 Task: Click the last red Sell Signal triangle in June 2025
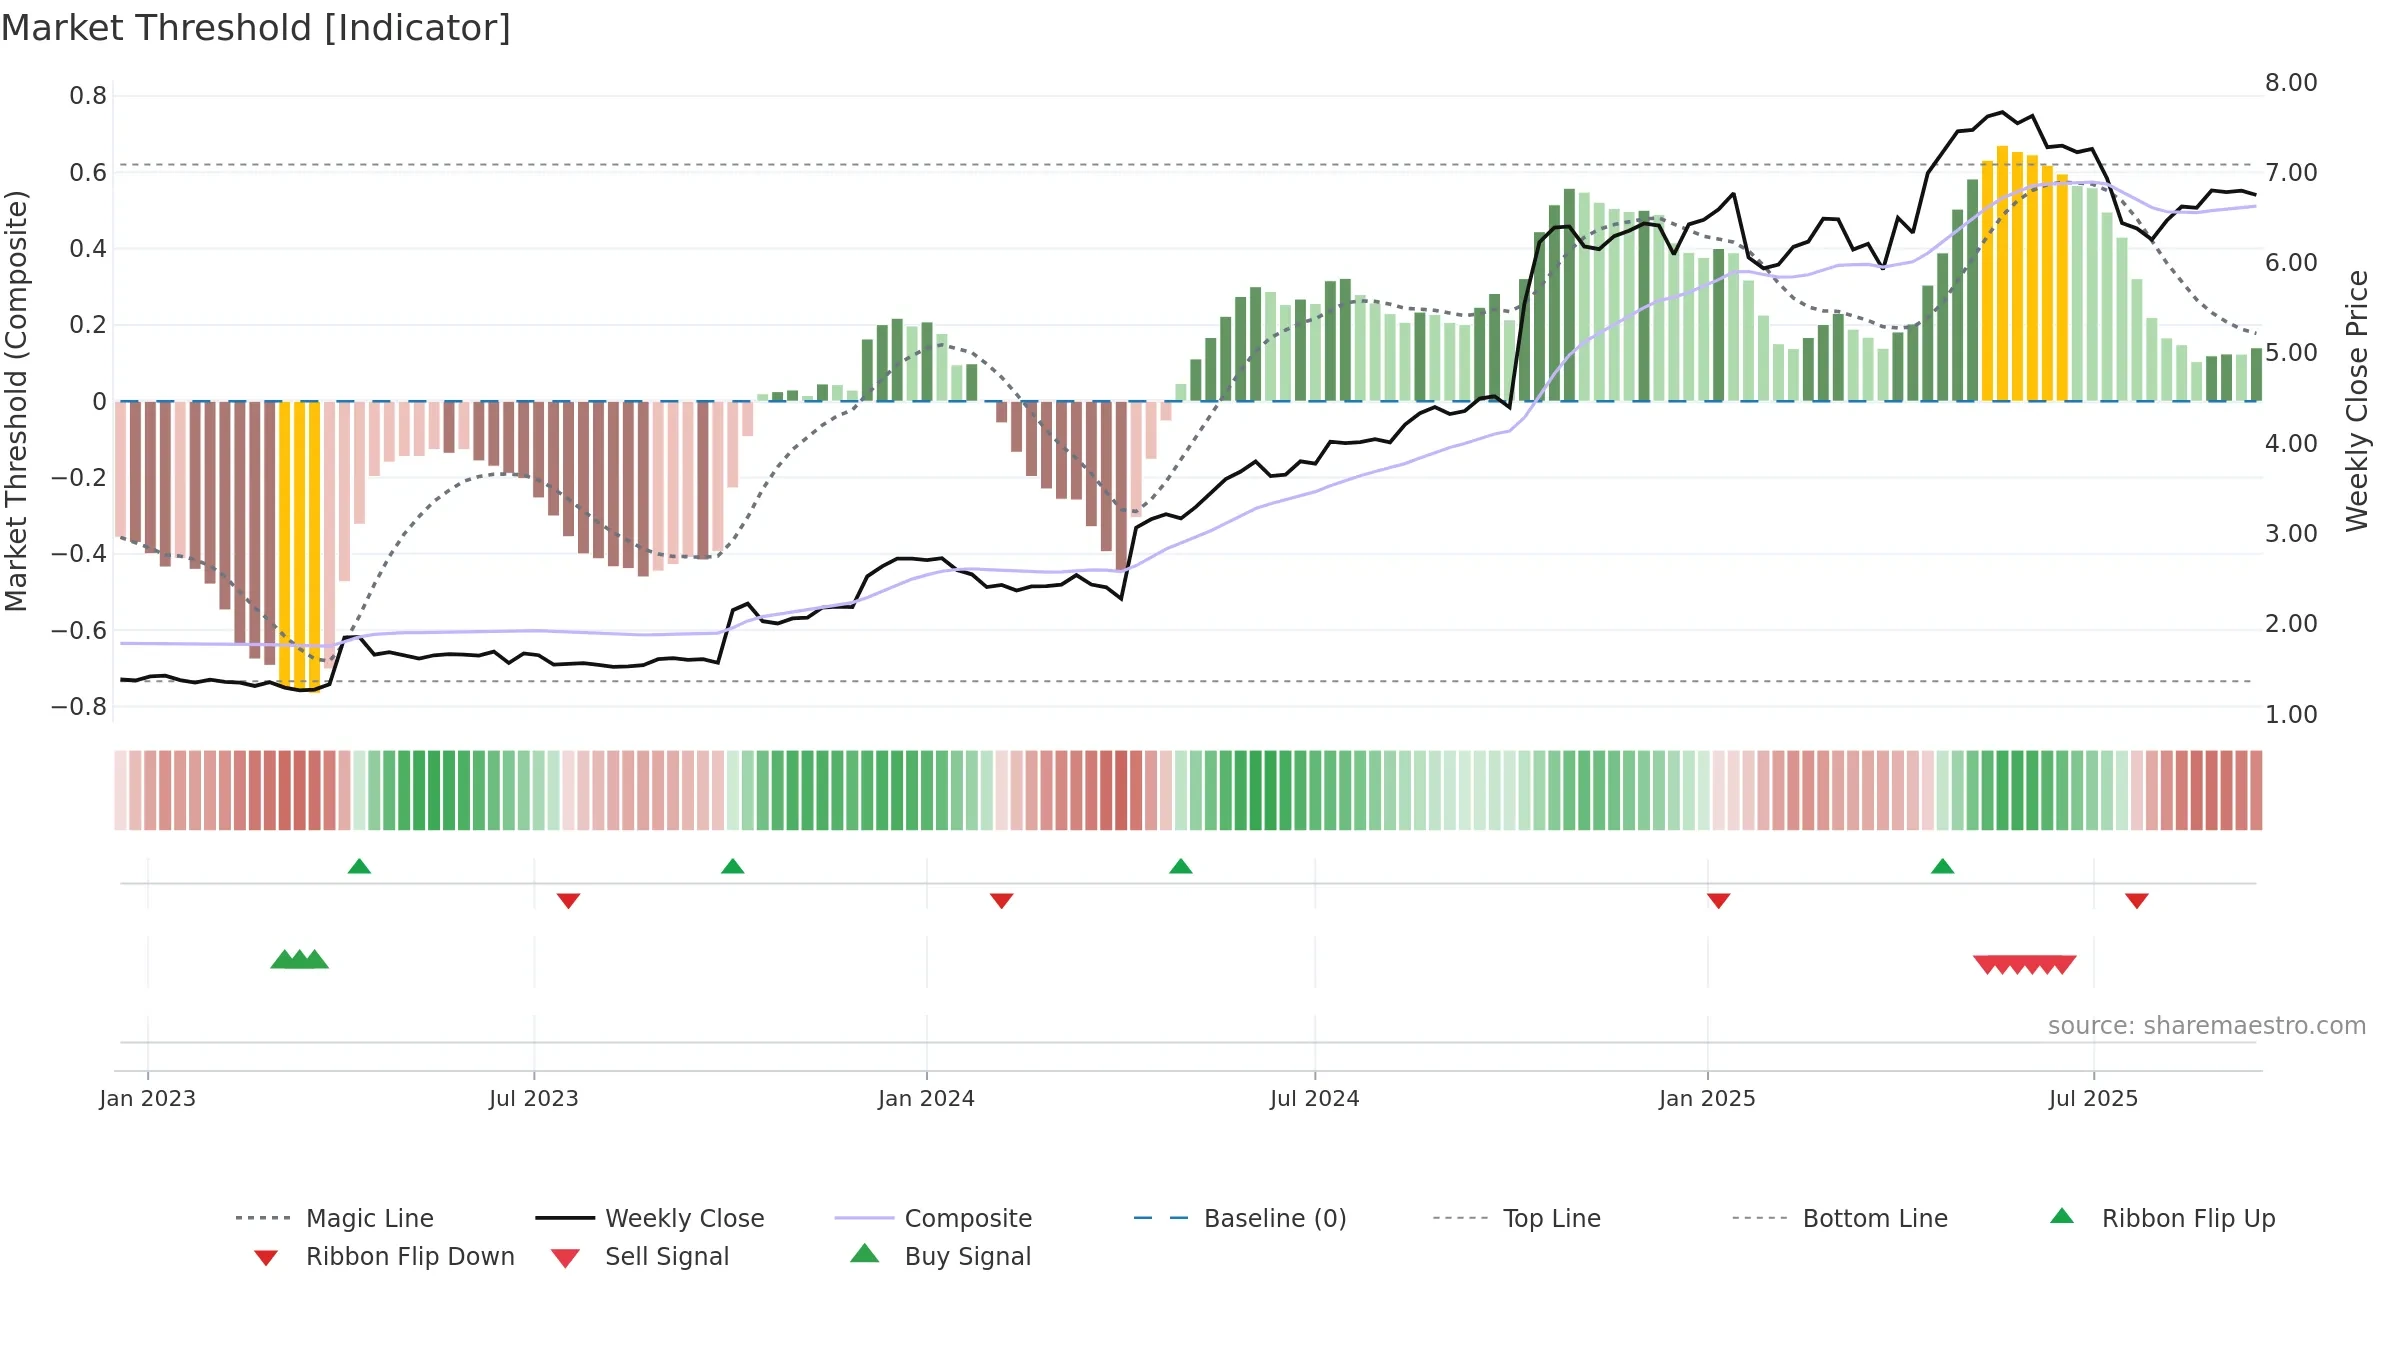tap(2064, 965)
